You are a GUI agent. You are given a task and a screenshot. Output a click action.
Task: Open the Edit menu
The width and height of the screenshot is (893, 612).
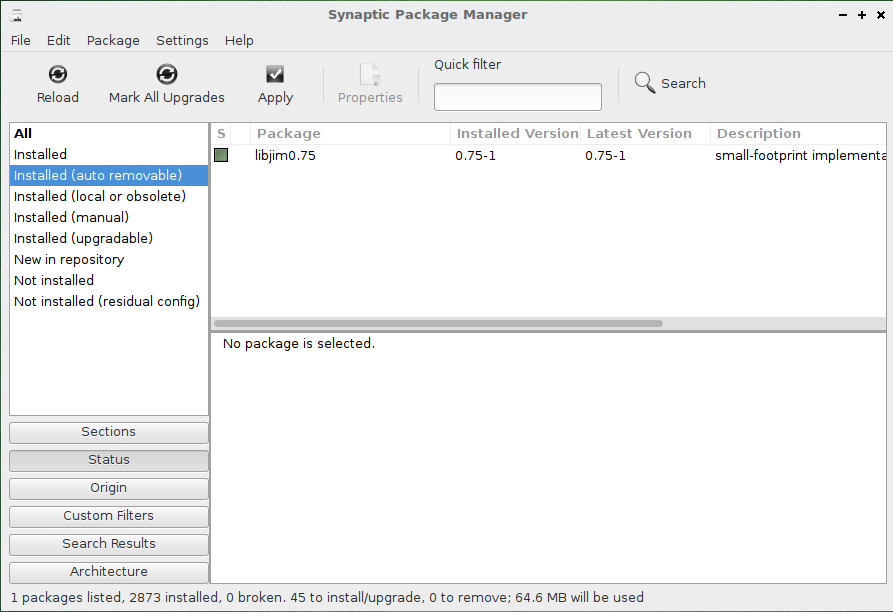click(59, 40)
